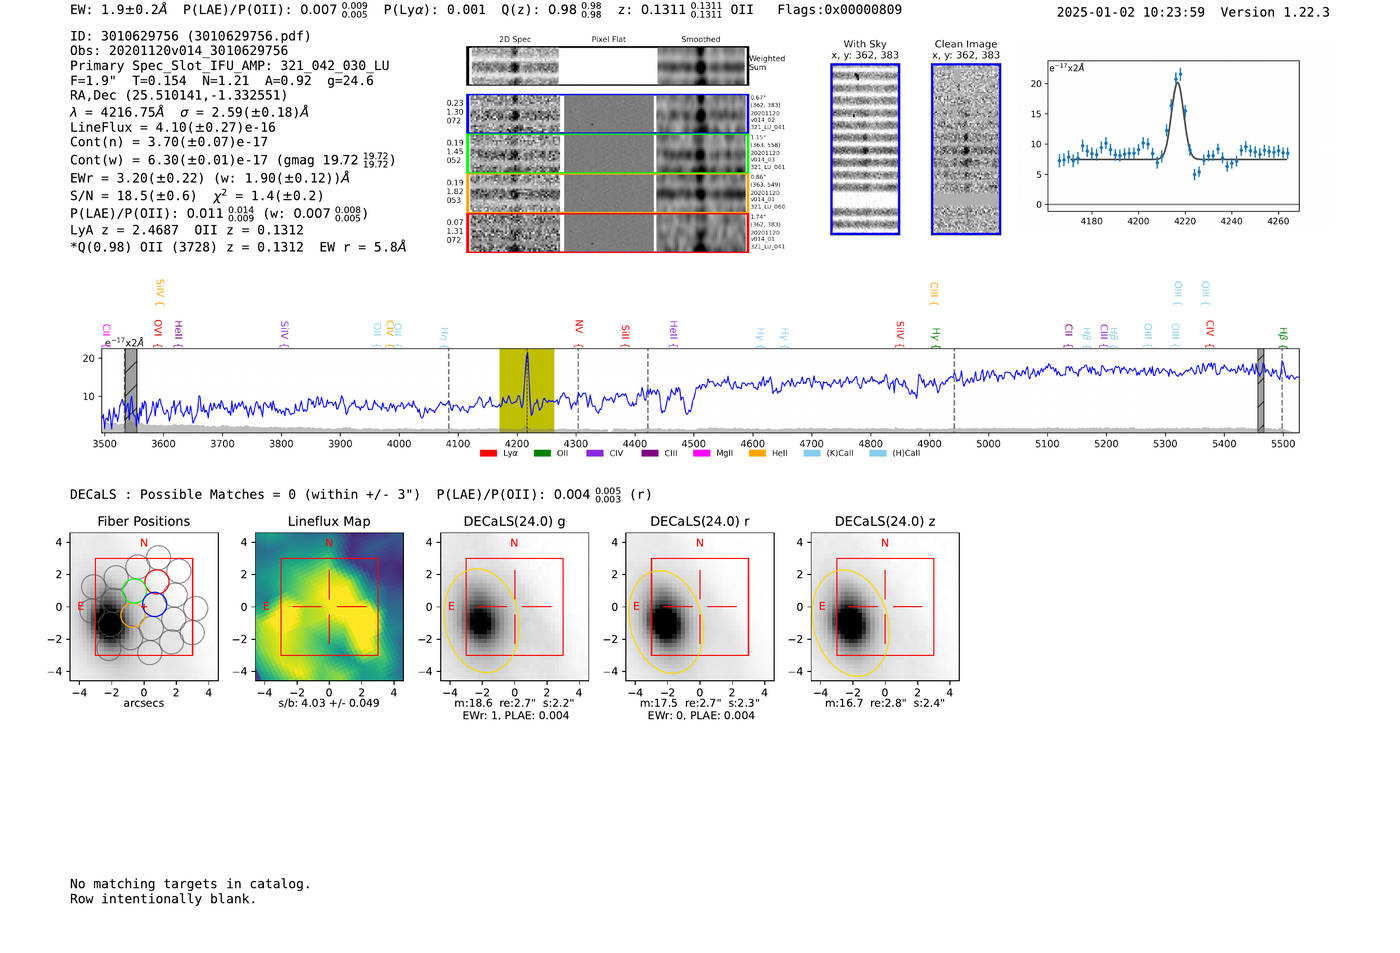Viewport: 1400px width, 953px height.
Task: Select the CIII legend swatch
Action: click(650, 454)
